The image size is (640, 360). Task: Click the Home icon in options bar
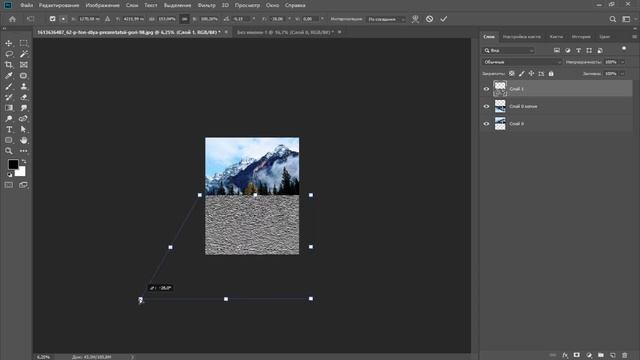12,19
